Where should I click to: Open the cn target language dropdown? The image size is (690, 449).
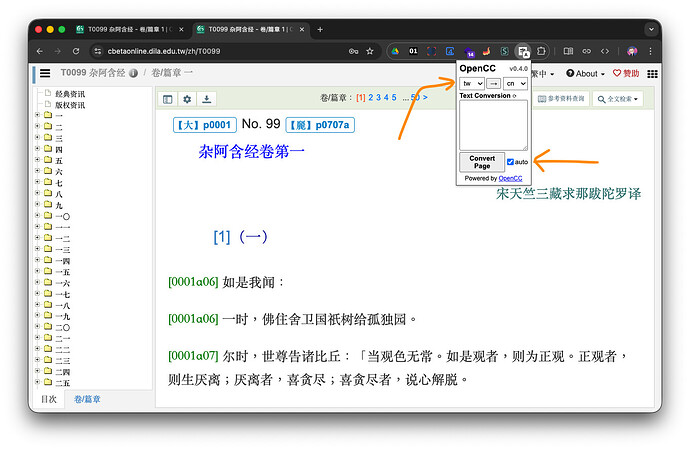tap(515, 83)
